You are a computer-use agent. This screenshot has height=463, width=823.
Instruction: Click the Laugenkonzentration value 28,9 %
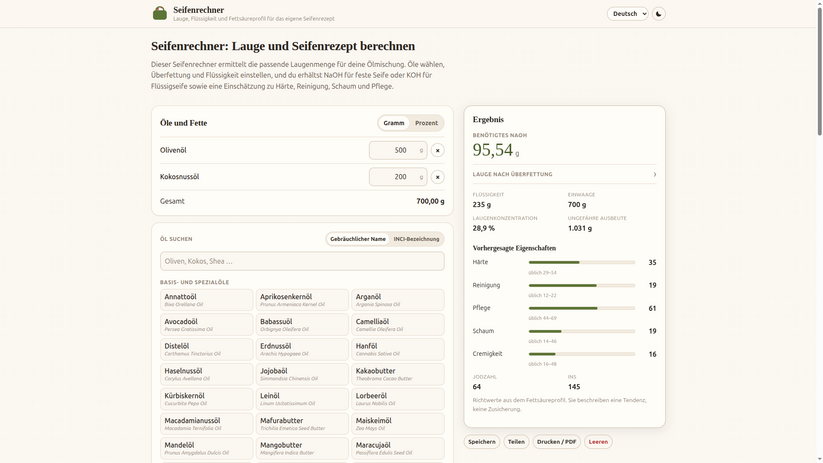tap(483, 228)
